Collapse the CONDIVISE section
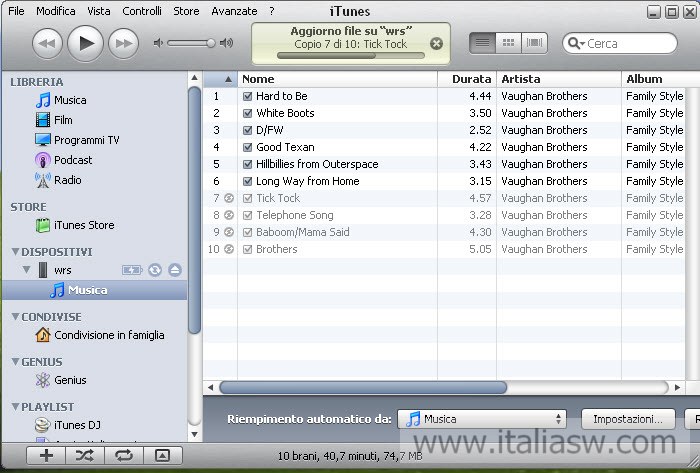Screen dimensions: 700x473 (15, 316)
